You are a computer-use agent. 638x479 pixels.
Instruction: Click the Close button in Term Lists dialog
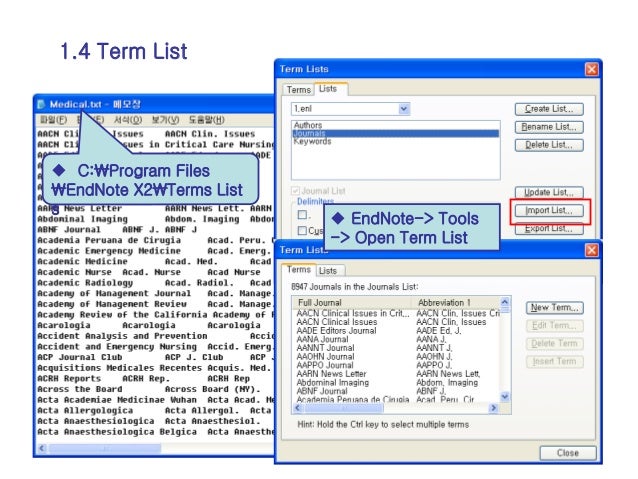pos(568,453)
